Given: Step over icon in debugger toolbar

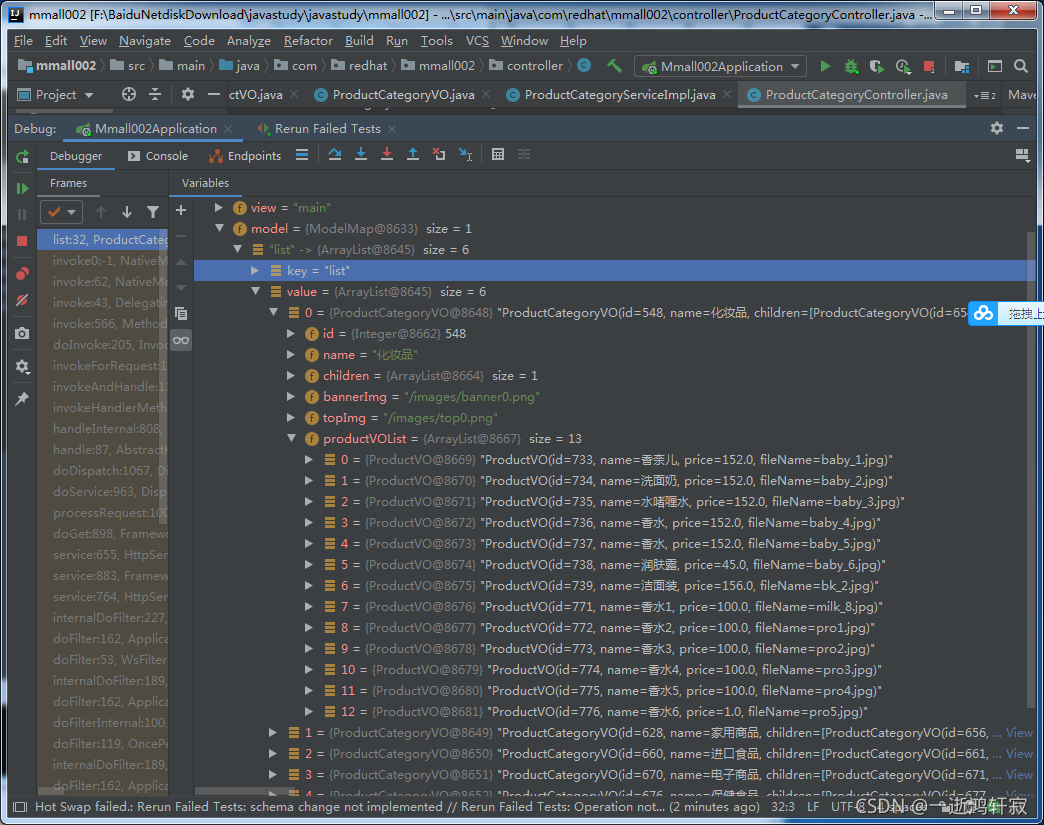Looking at the screenshot, I should (x=334, y=154).
